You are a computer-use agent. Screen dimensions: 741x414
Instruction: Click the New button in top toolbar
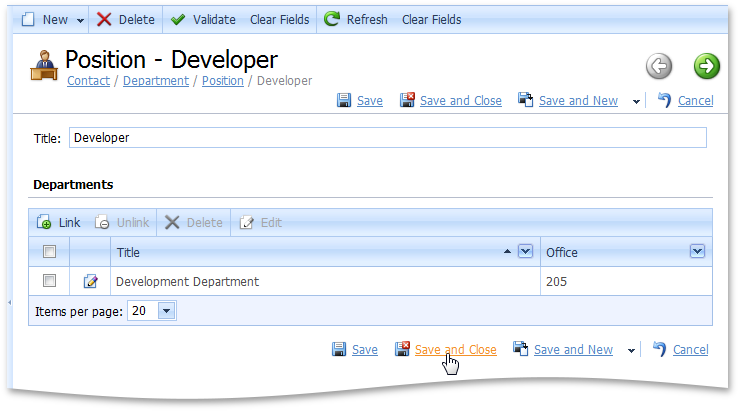45,20
